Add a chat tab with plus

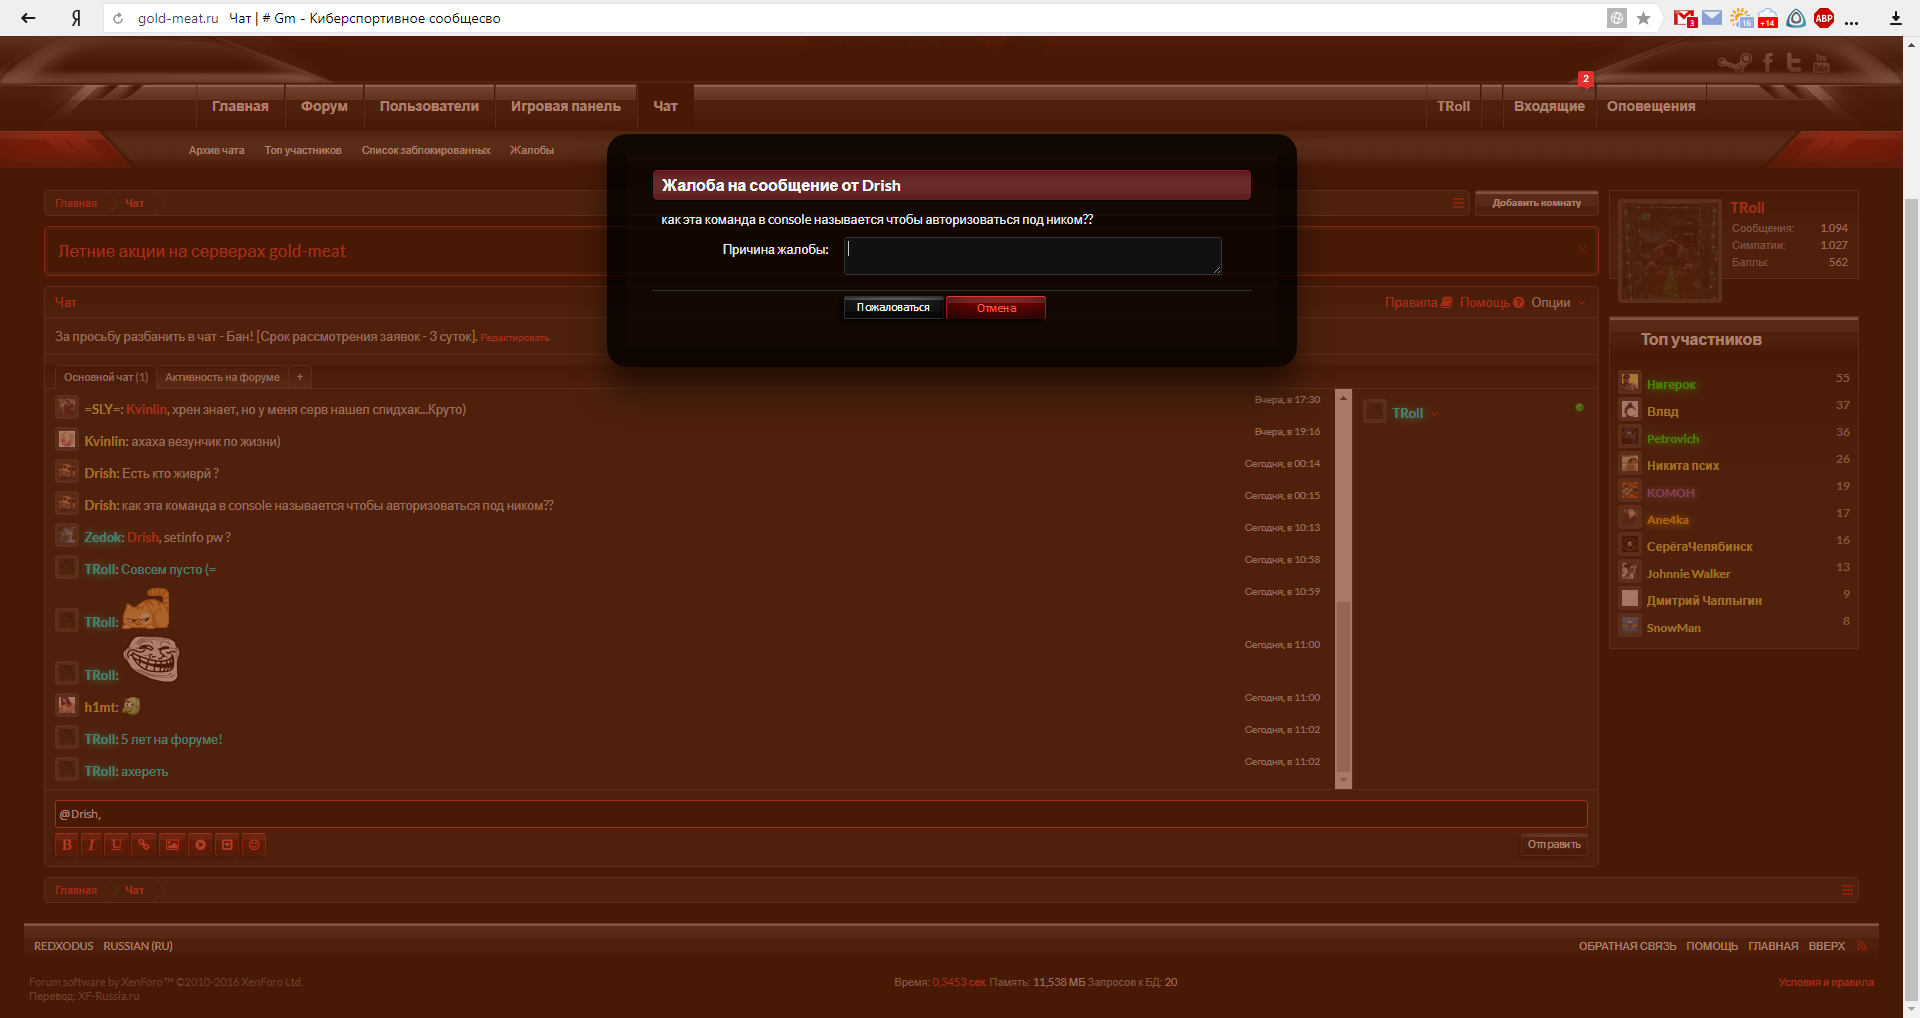point(300,377)
